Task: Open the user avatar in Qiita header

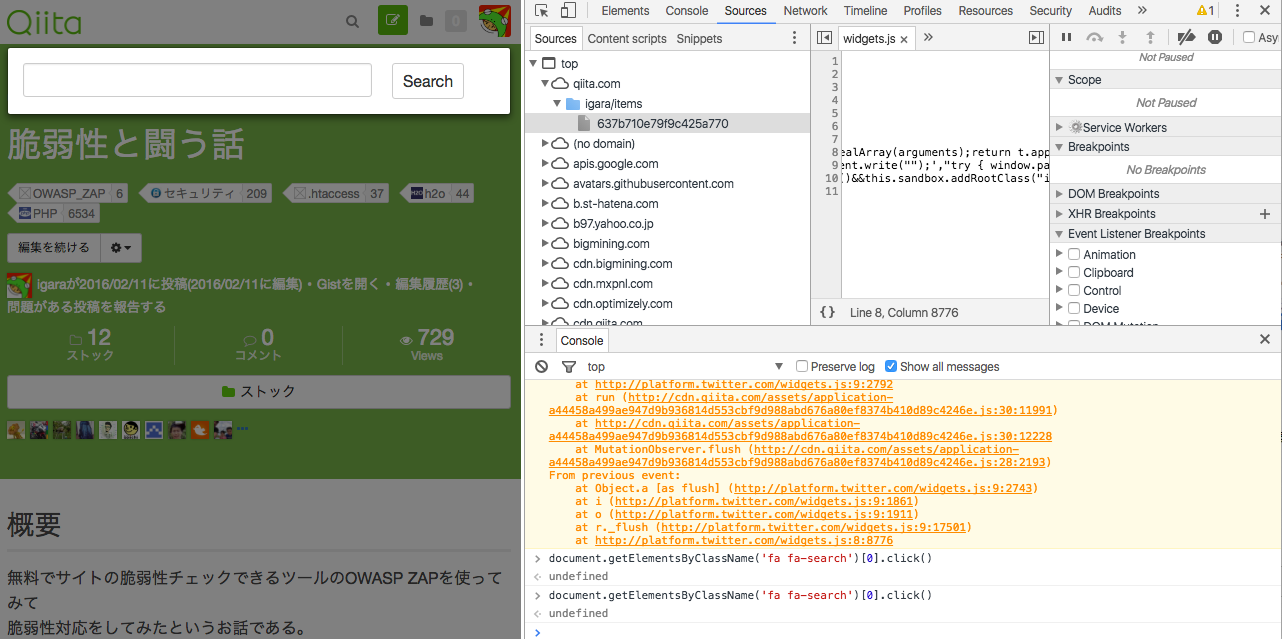Action: point(495,20)
